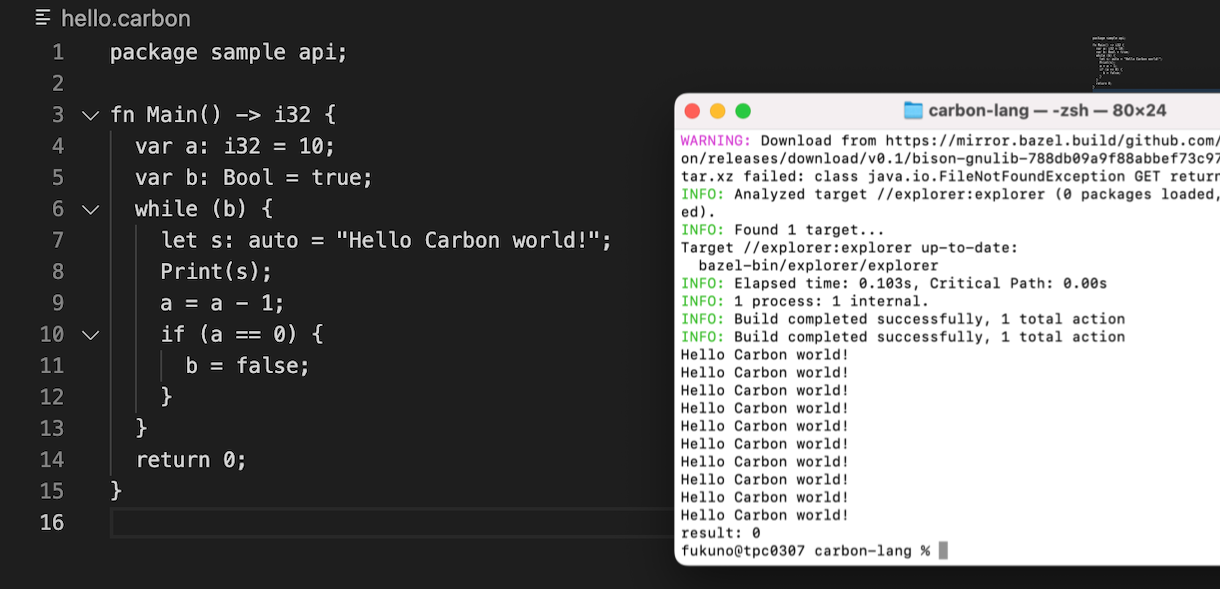
Task: Zoom the carbon-lang terminal with green button
Action: [743, 111]
